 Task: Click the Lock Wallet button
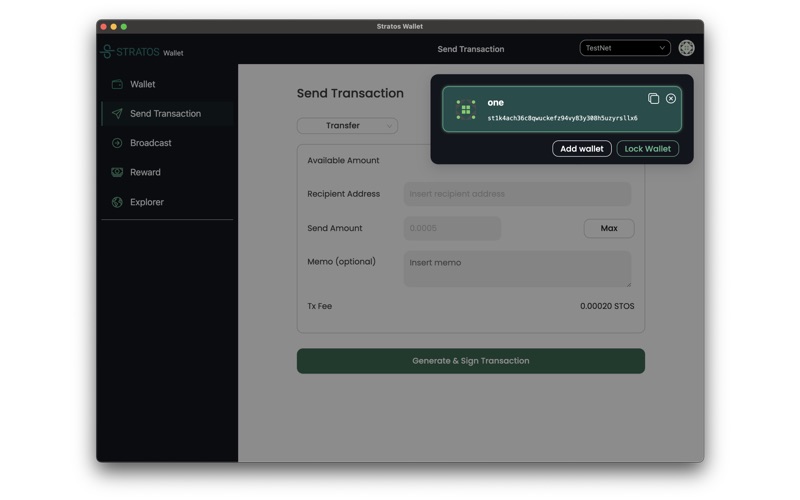click(647, 148)
